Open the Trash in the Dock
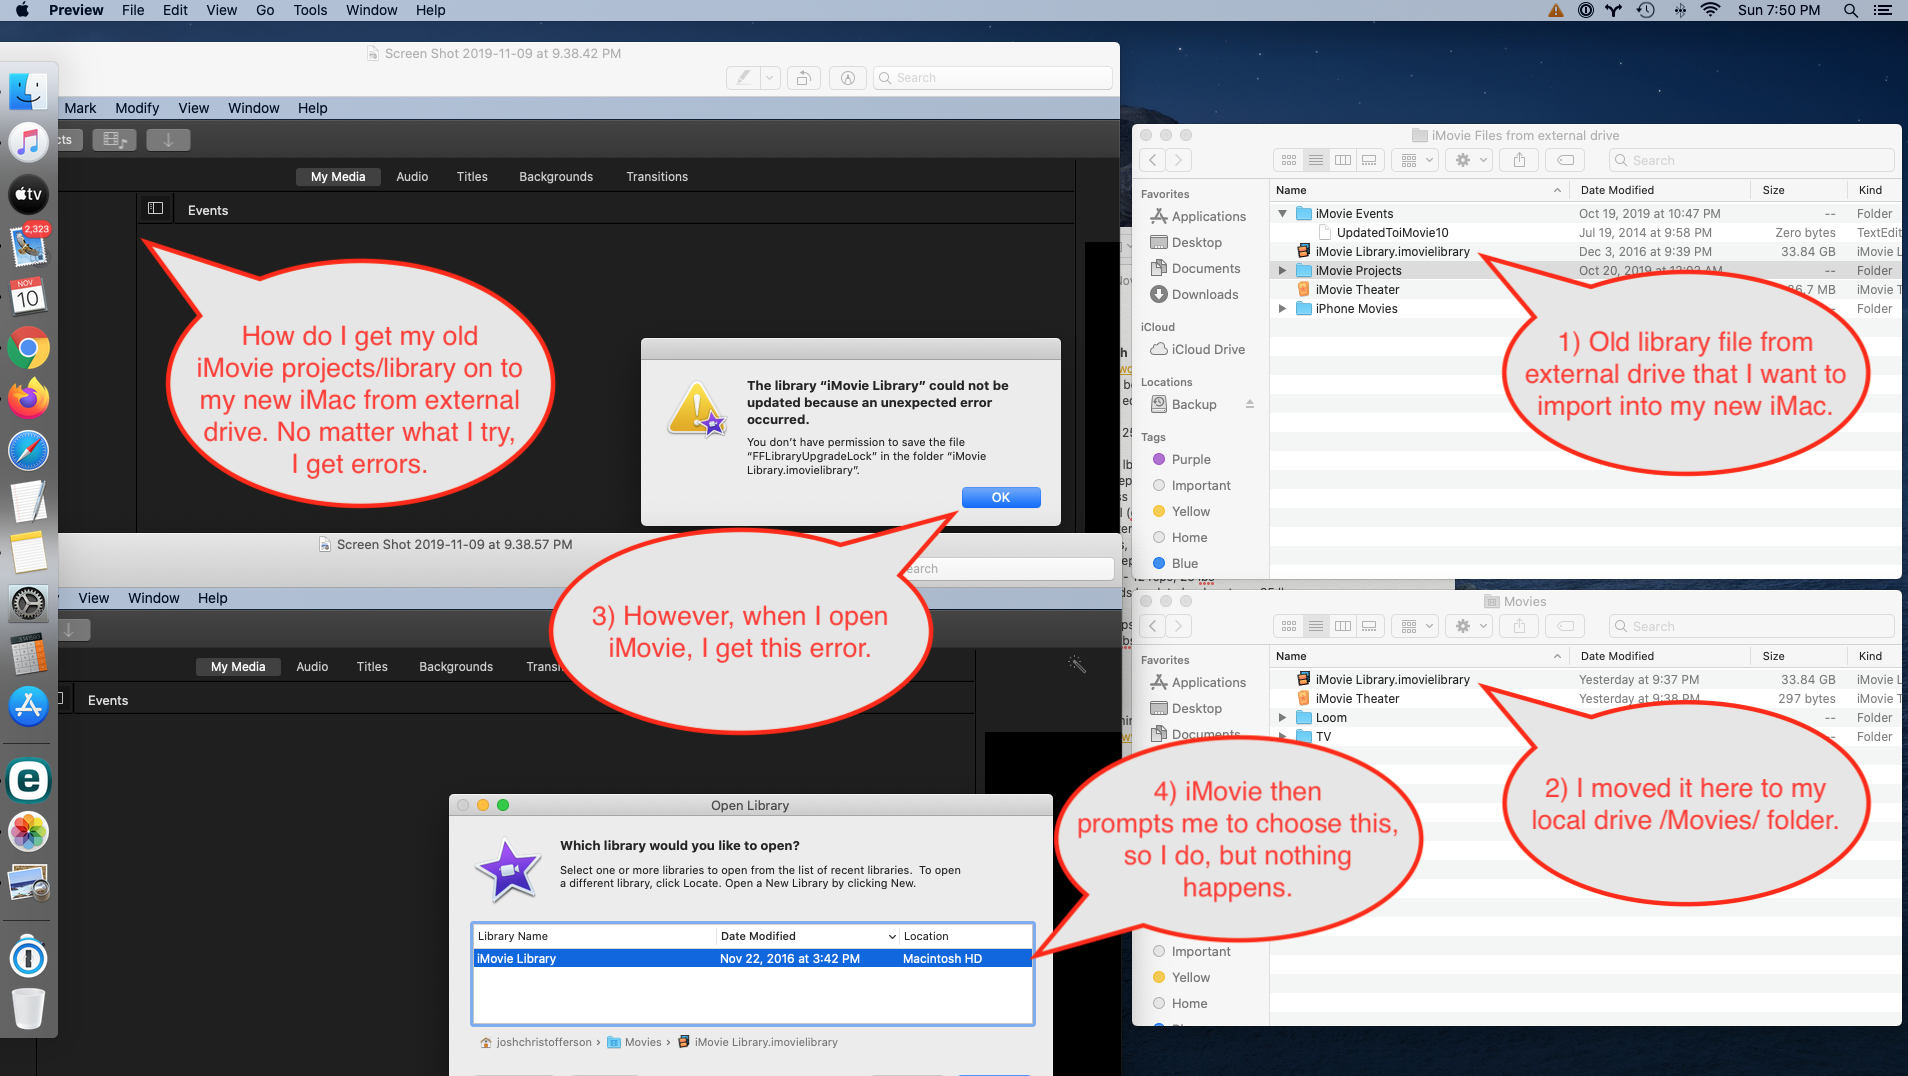Image resolution: width=1908 pixels, height=1076 pixels. [28, 1008]
